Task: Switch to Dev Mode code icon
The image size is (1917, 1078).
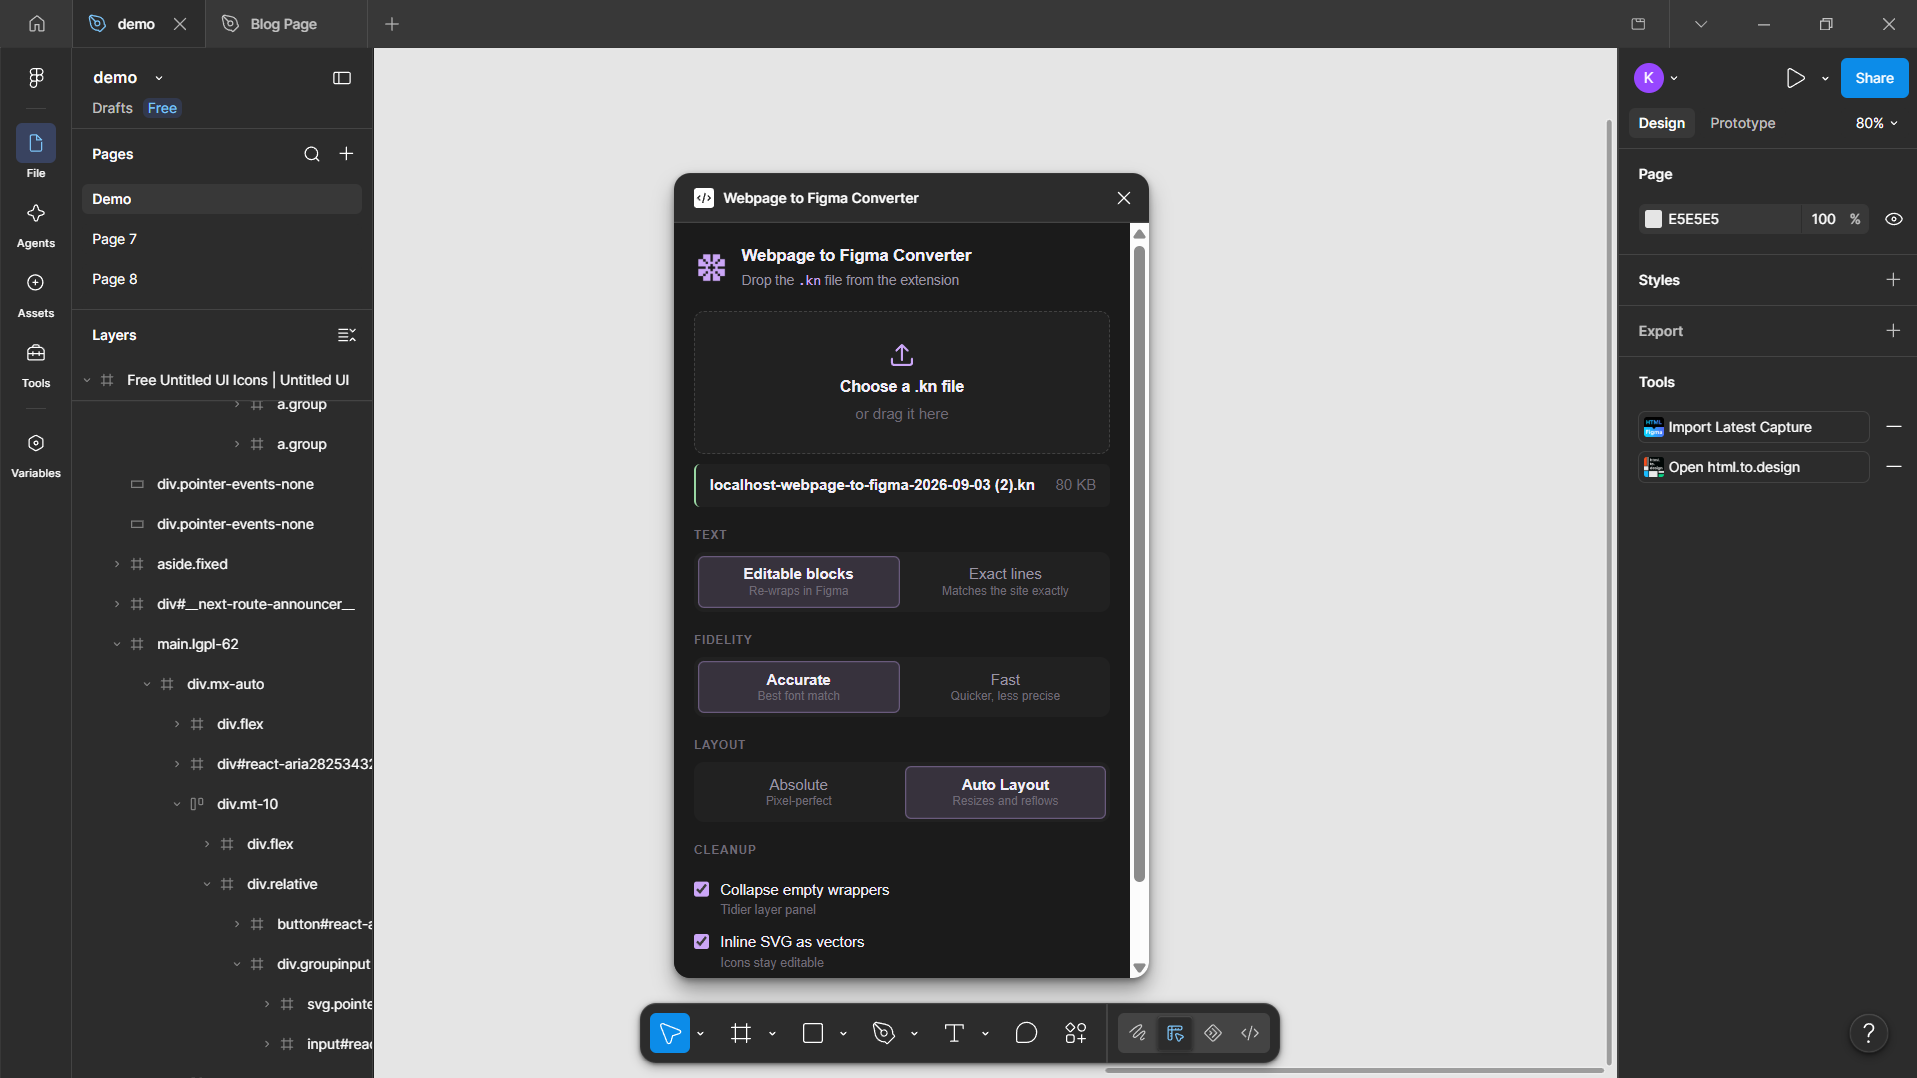Action: tap(1250, 1033)
